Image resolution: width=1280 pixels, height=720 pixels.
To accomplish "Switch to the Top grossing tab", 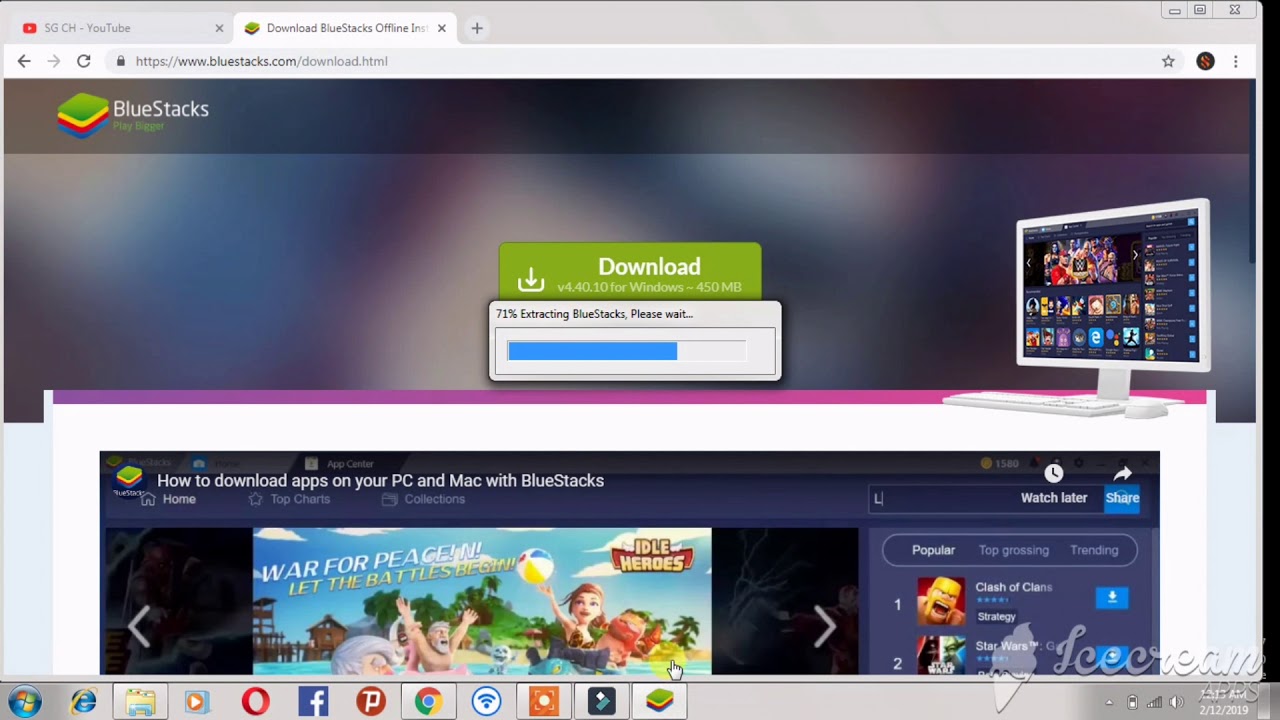I will (1013, 550).
